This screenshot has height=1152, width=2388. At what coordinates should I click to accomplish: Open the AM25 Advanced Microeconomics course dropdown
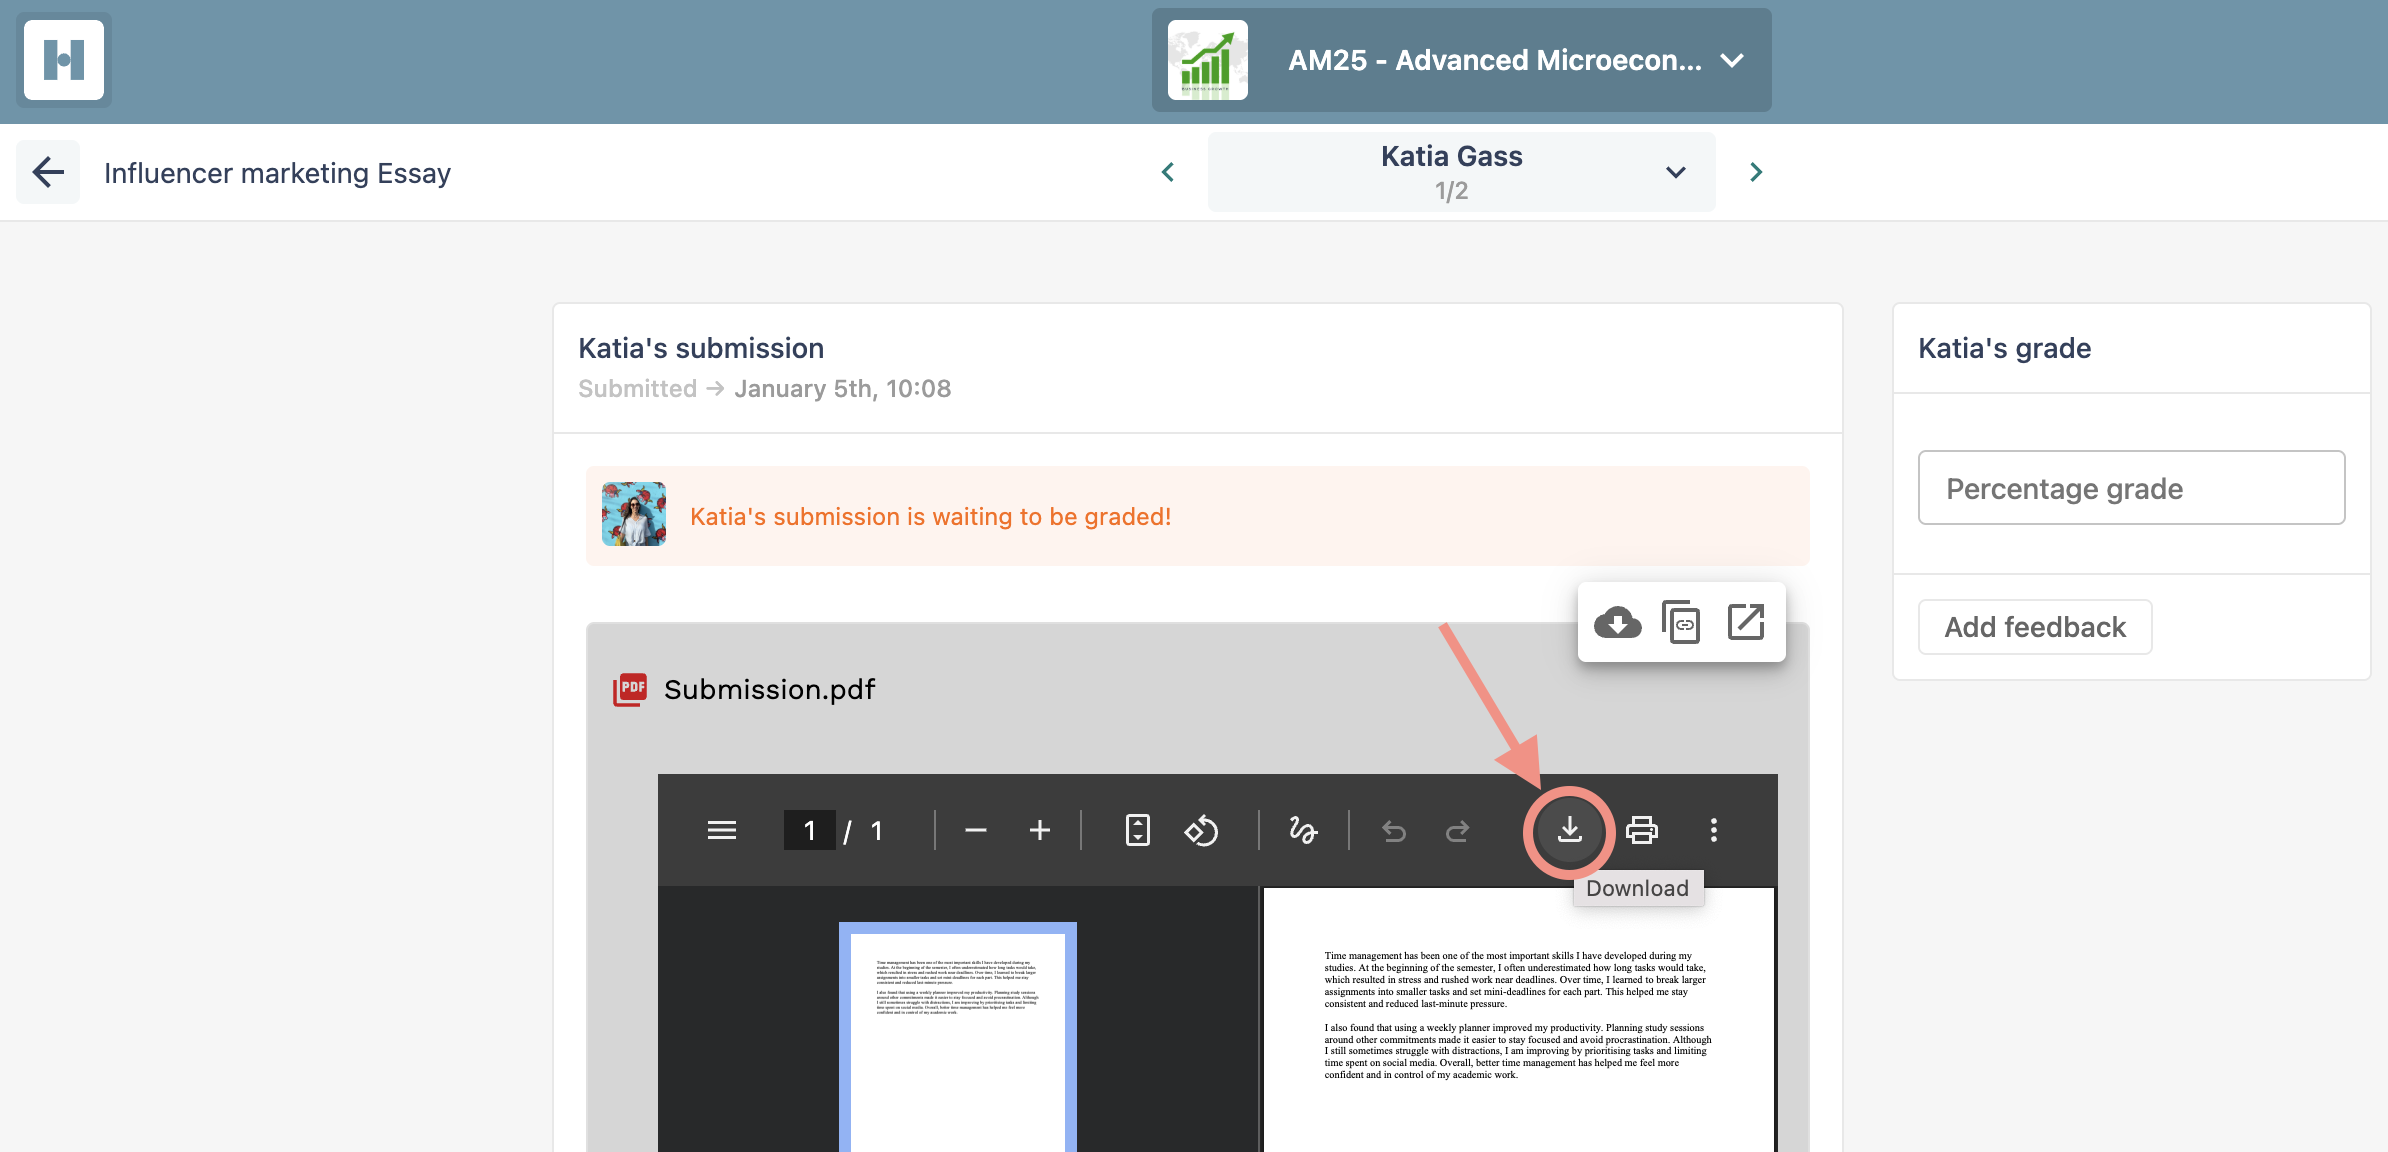click(1461, 60)
